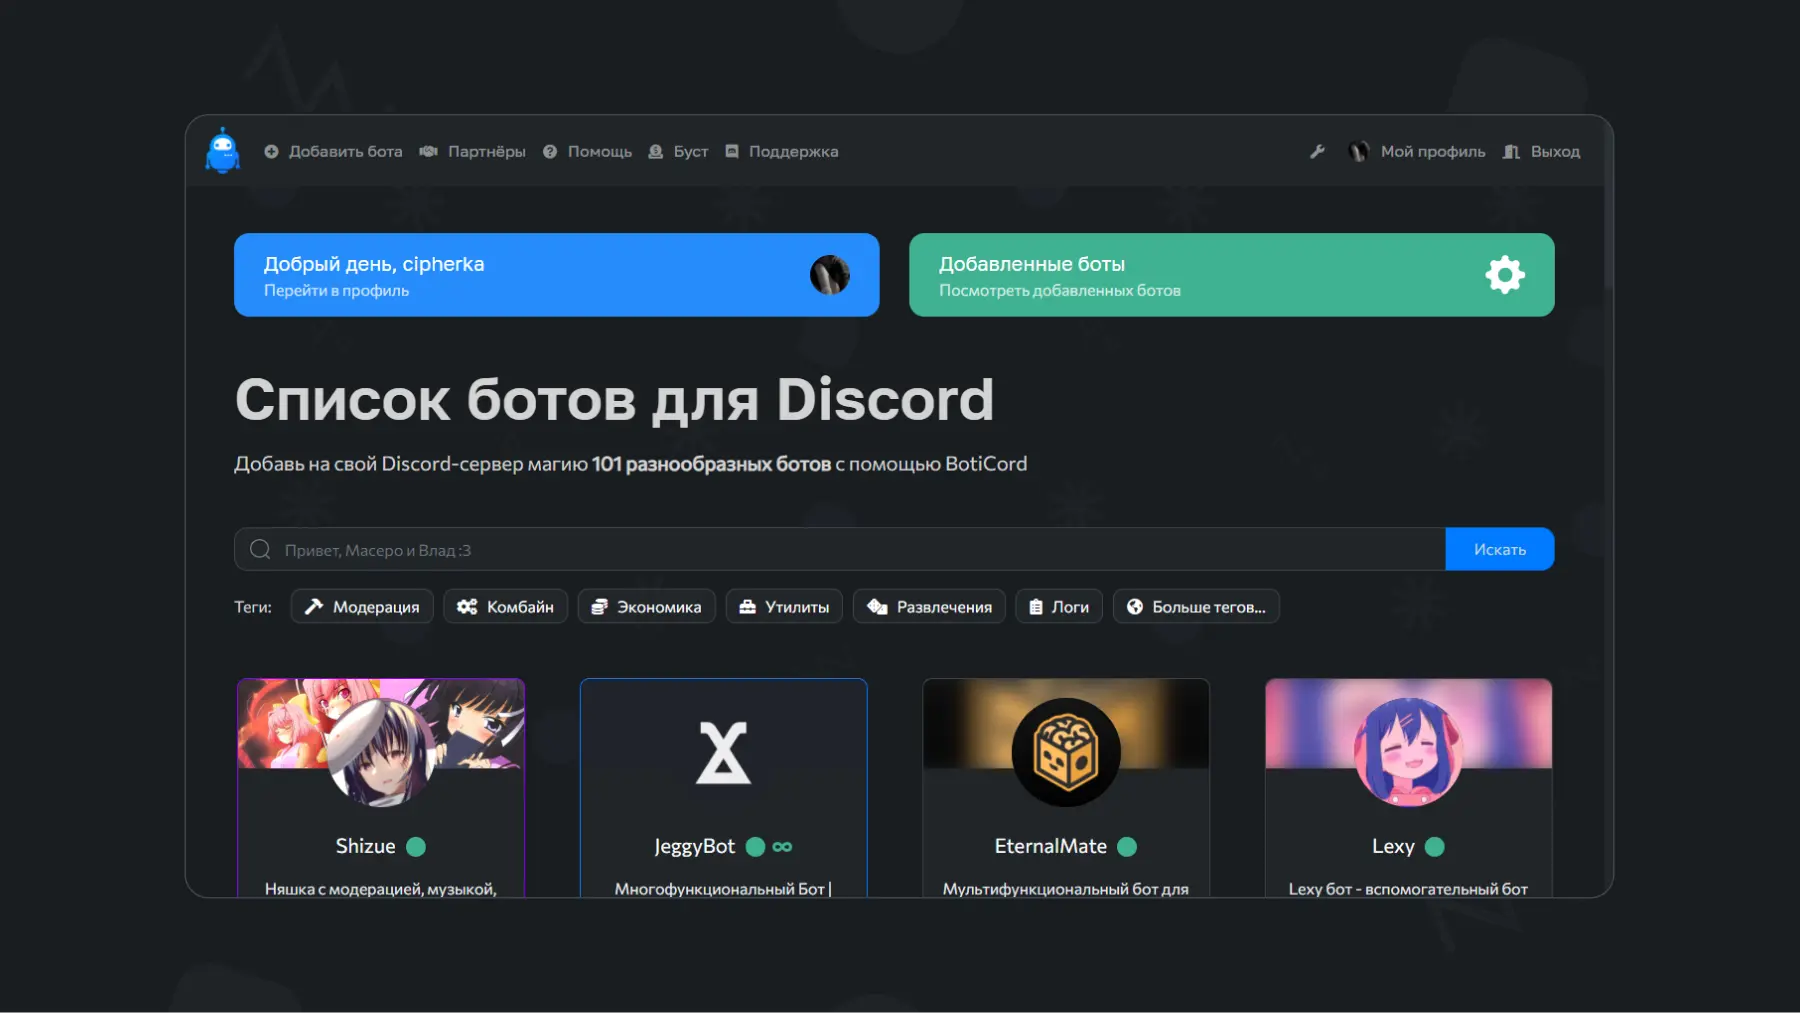This screenshot has height=1013, width=1800.
Task: Open the Добавленные боты green banner
Action: click(x=1231, y=275)
